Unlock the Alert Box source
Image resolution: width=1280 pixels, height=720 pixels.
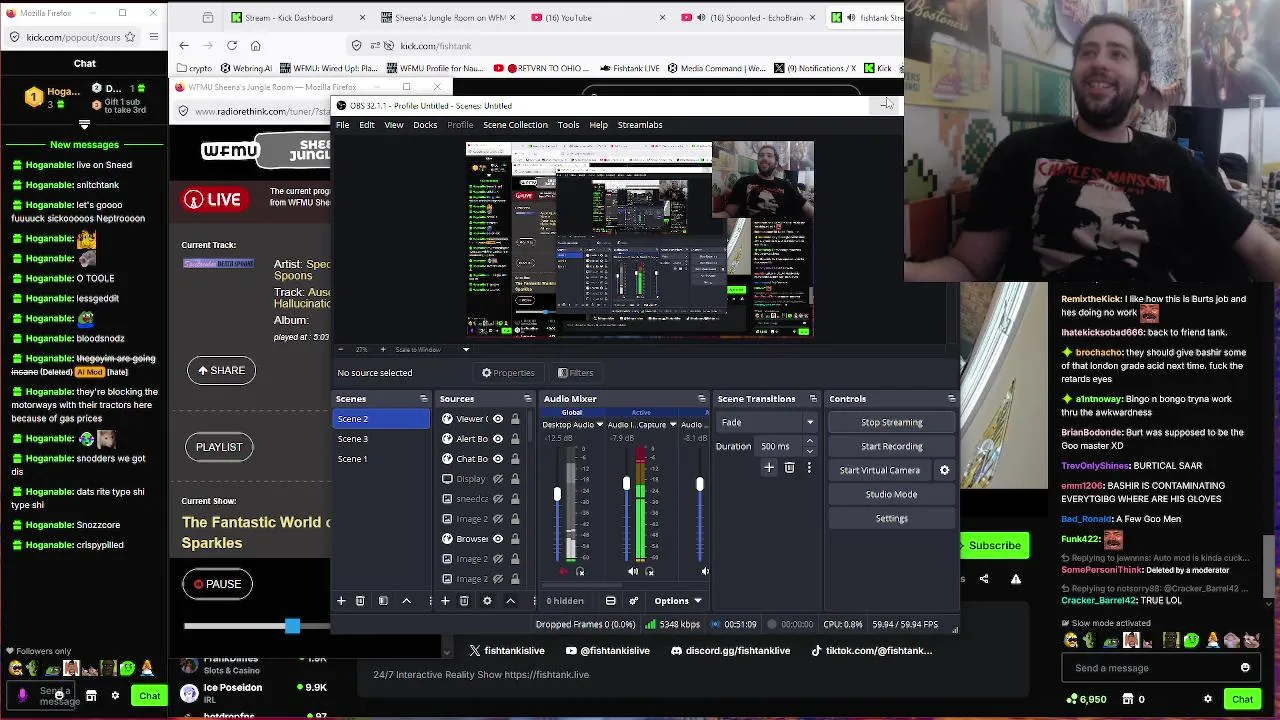point(515,439)
